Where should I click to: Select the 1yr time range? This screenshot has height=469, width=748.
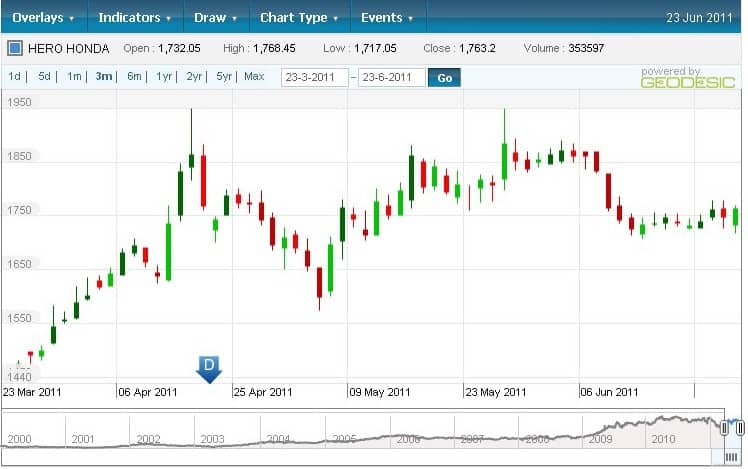(164, 76)
